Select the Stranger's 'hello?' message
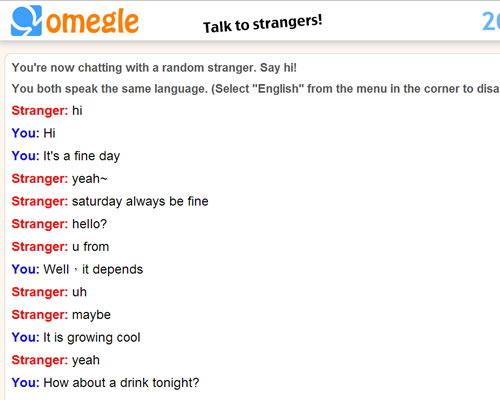 59,224
